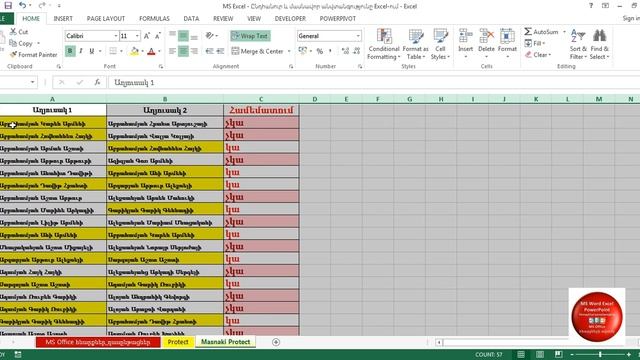Click the Insert Function fx button
Image resolution: width=640 pixels, height=360 pixels.
point(97,82)
